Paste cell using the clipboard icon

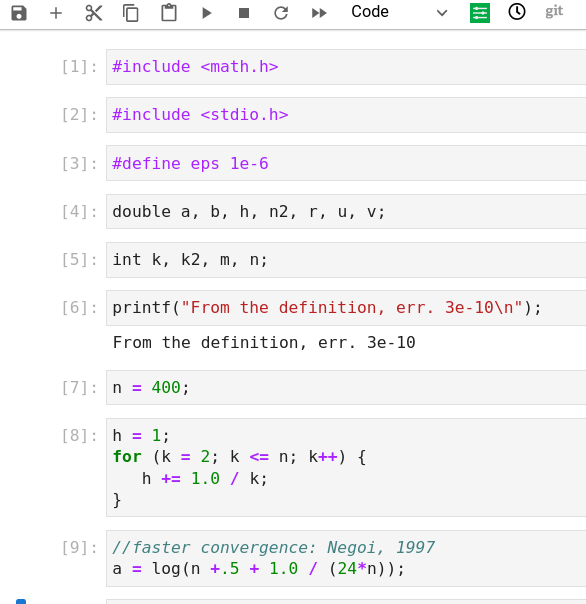pos(169,13)
